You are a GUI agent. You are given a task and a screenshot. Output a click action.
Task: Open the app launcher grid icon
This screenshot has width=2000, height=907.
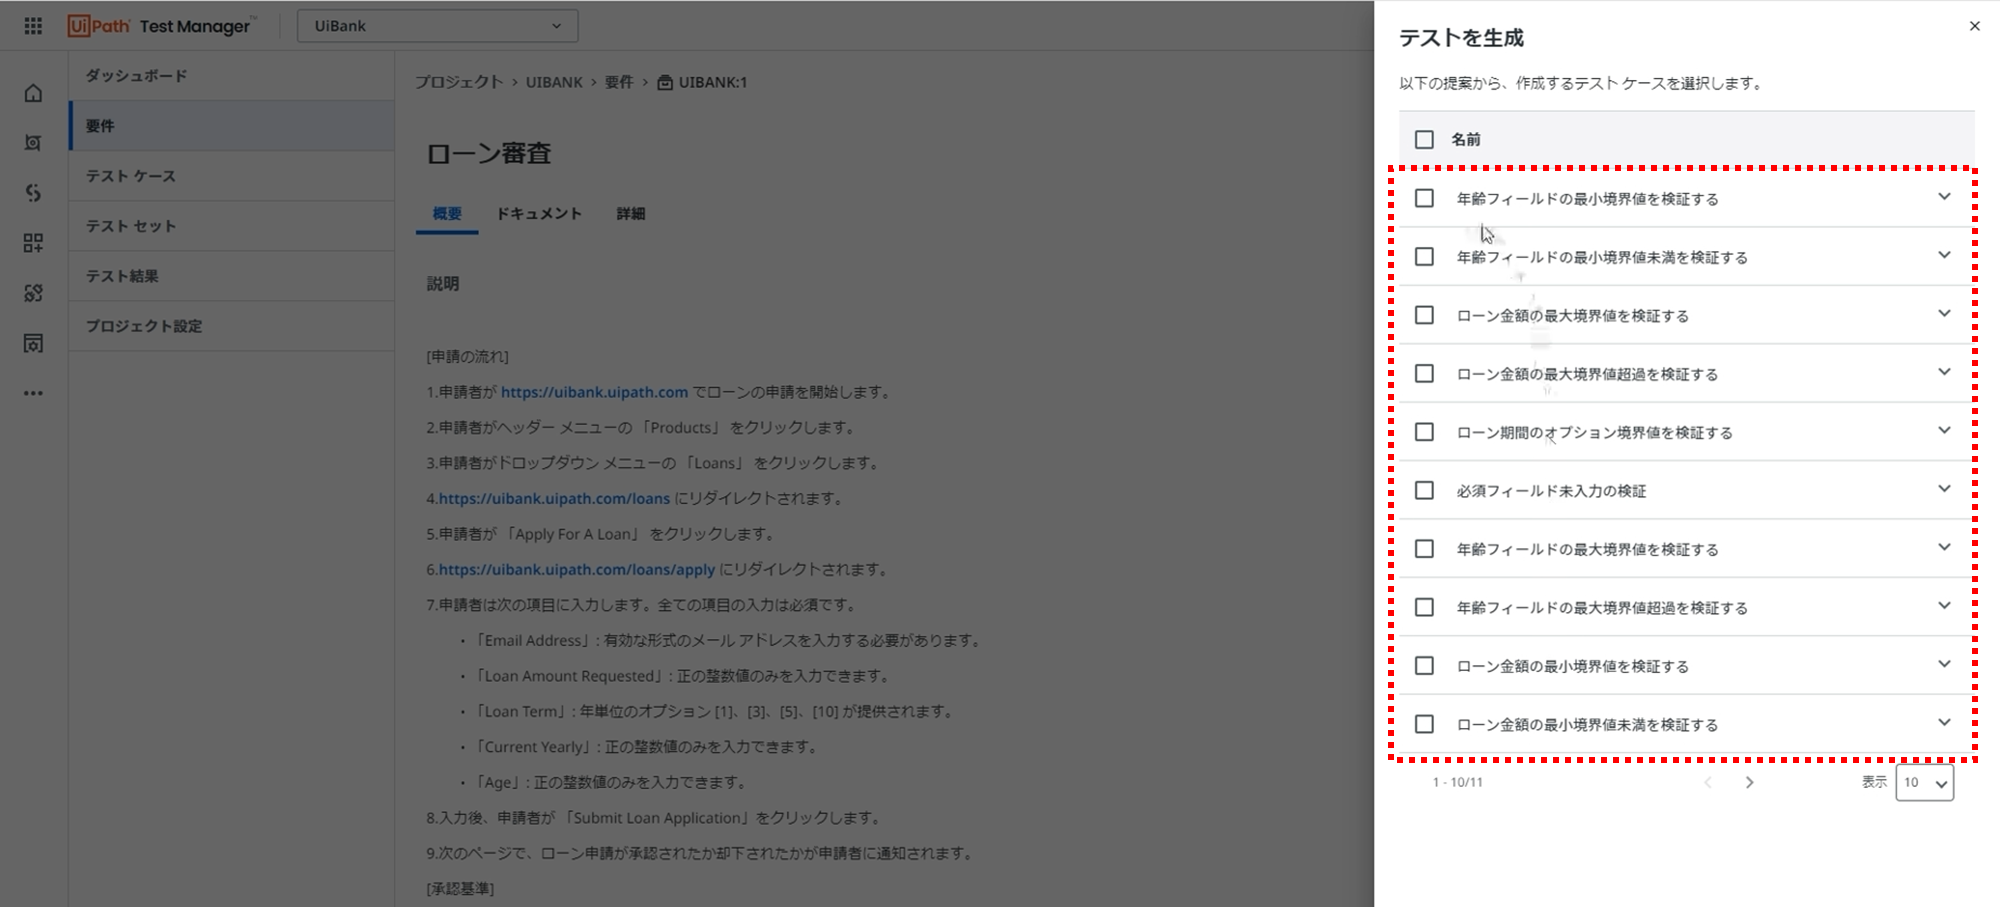(33, 26)
